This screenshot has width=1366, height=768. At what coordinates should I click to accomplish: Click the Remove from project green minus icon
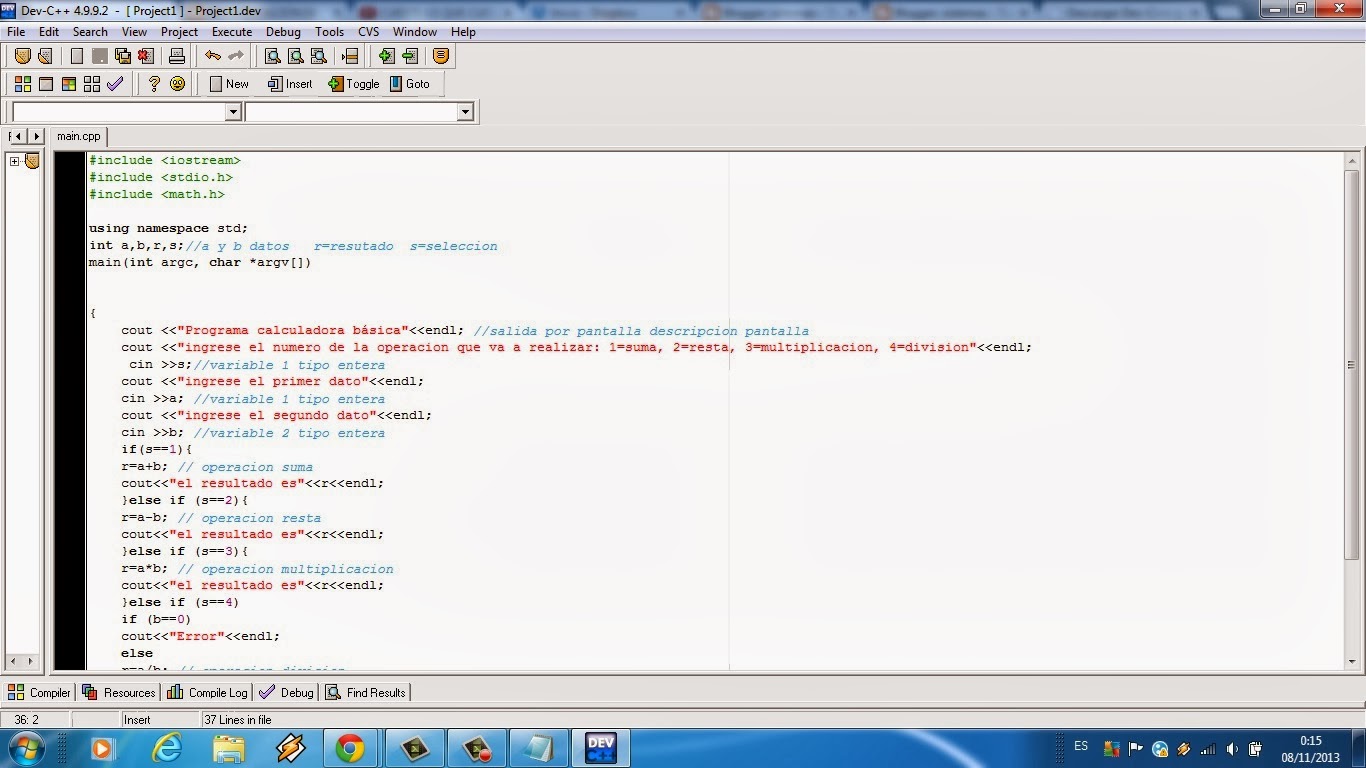tap(410, 56)
